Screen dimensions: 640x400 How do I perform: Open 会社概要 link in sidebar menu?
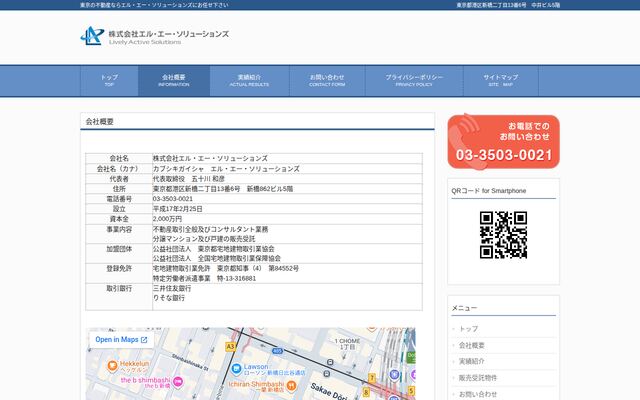tap(471, 345)
